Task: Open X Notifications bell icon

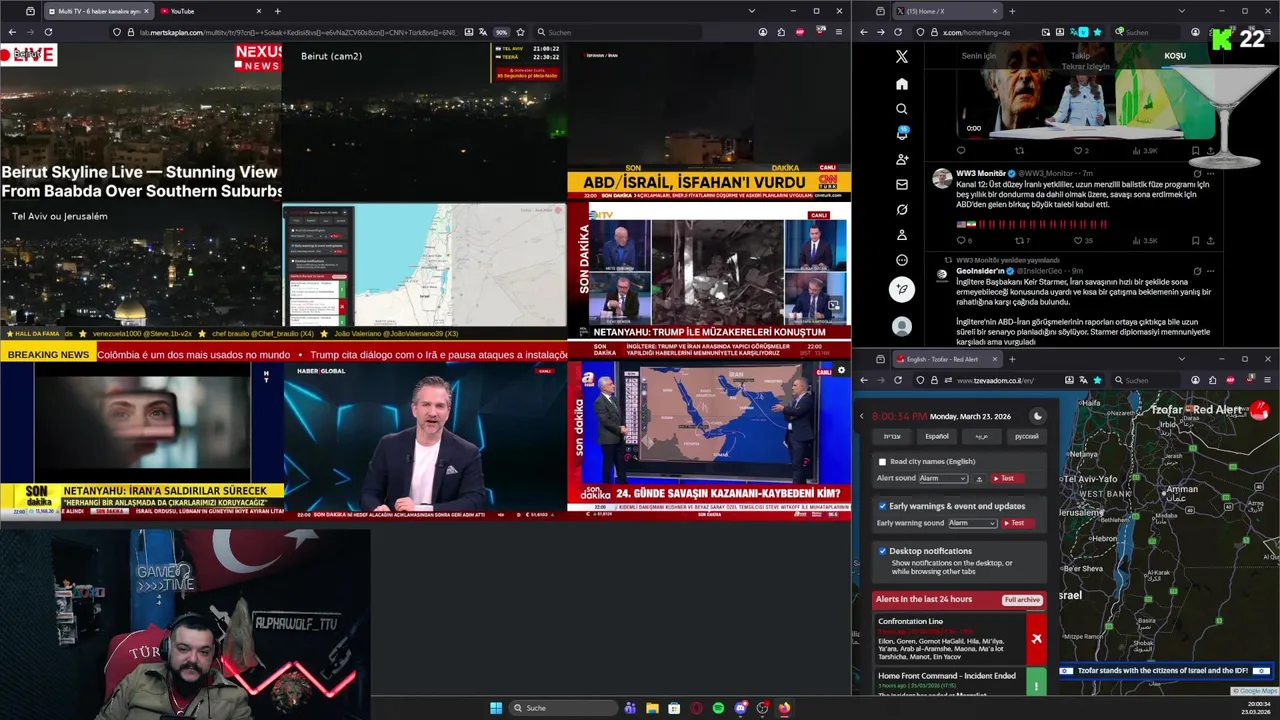Action: [901, 134]
